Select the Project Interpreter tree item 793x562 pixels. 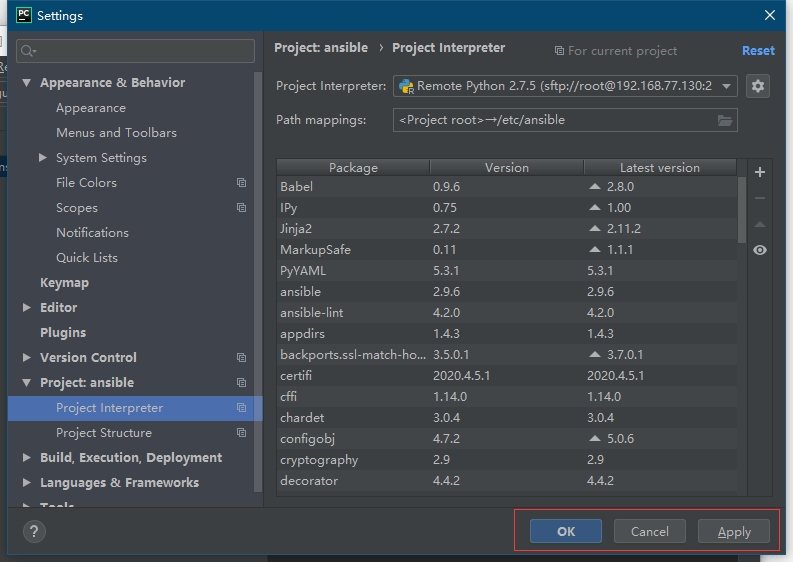tap(135, 408)
